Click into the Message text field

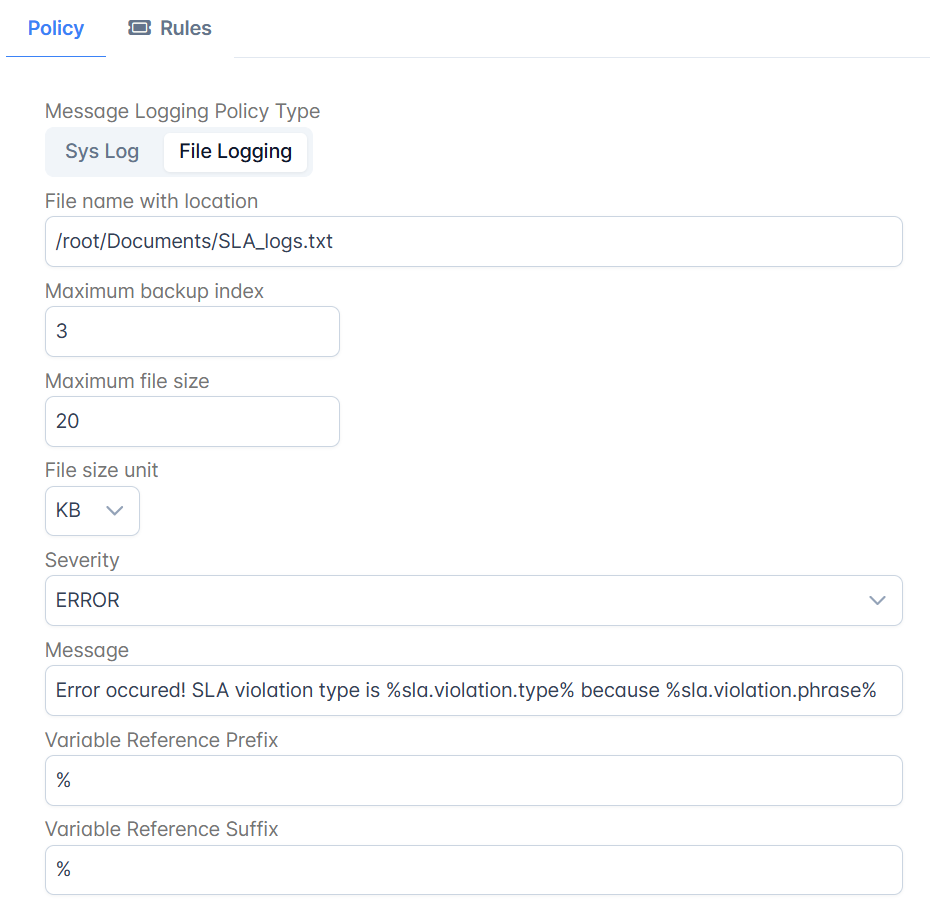click(474, 690)
